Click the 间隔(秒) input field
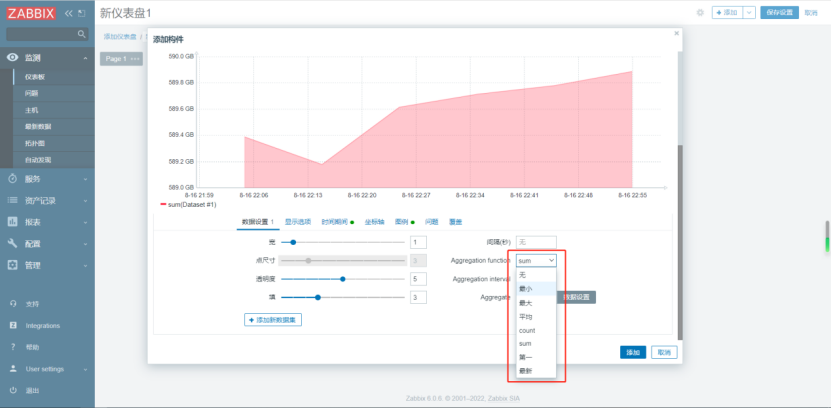 click(536, 242)
